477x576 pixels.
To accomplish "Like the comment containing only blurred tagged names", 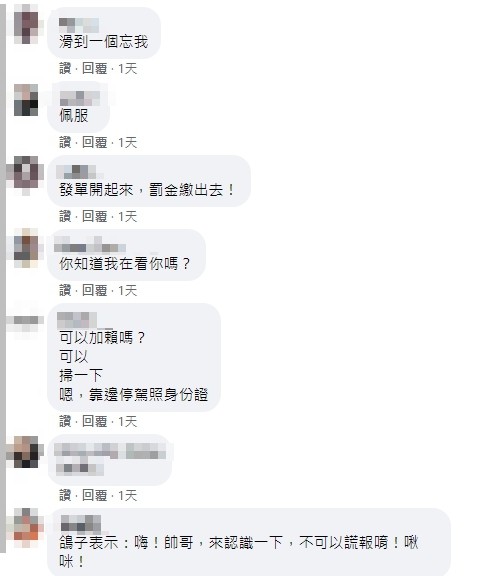I will (65, 496).
